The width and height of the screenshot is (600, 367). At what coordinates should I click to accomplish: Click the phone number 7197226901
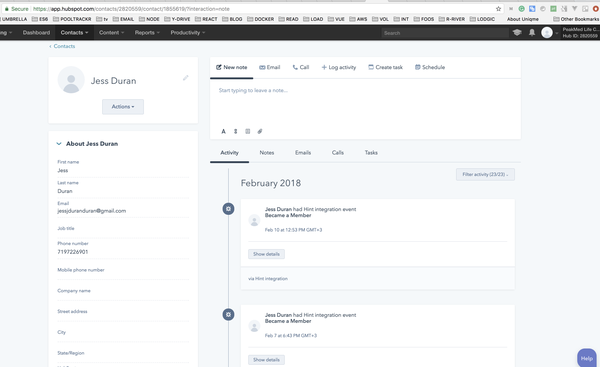pos(73,252)
